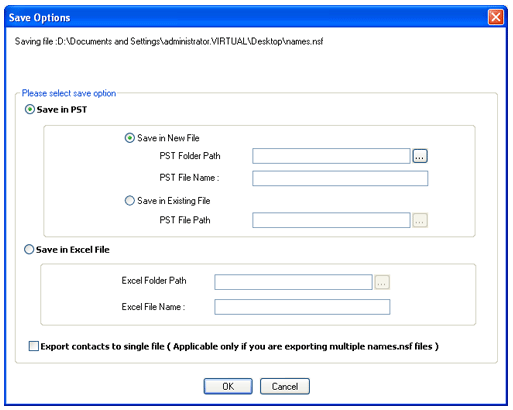Click the 'Excel File Name :' label
The image size is (513, 410).
point(153,306)
